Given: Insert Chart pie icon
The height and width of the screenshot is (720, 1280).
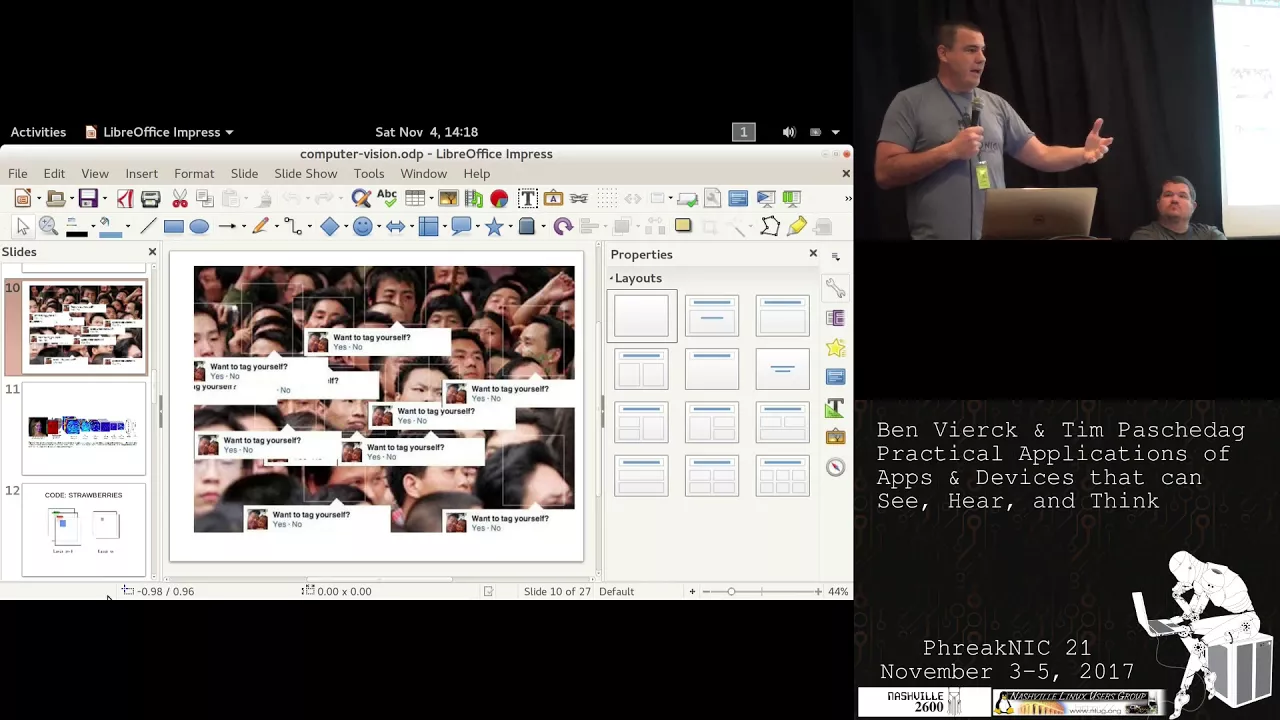Looking at the screenshot, I should 499,198.
